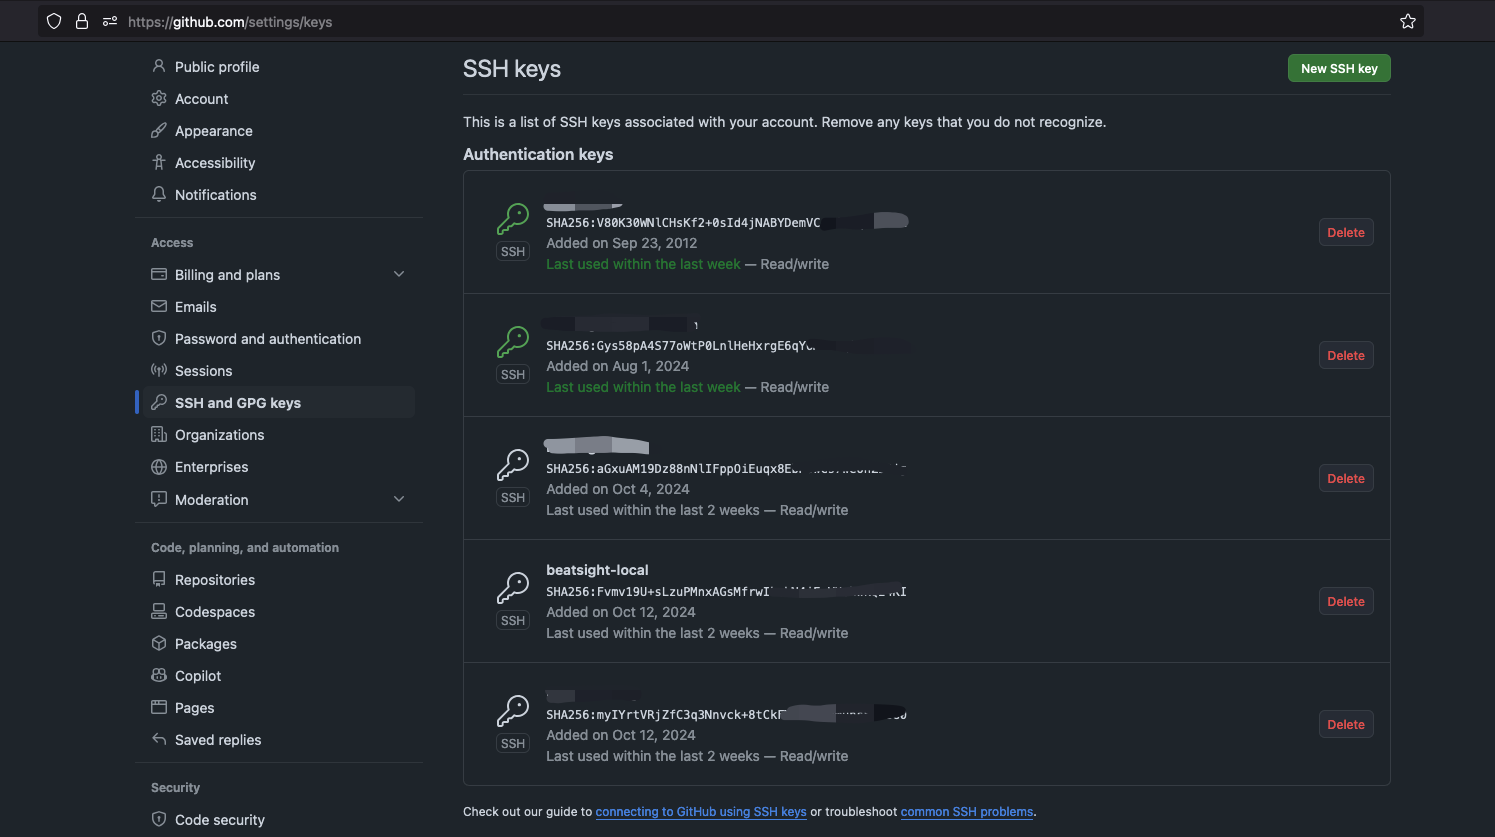Viewport: 1495px width, 837px height.
Task: Open the browser tracking protection shield panel
Action: [x=53, y=20]
